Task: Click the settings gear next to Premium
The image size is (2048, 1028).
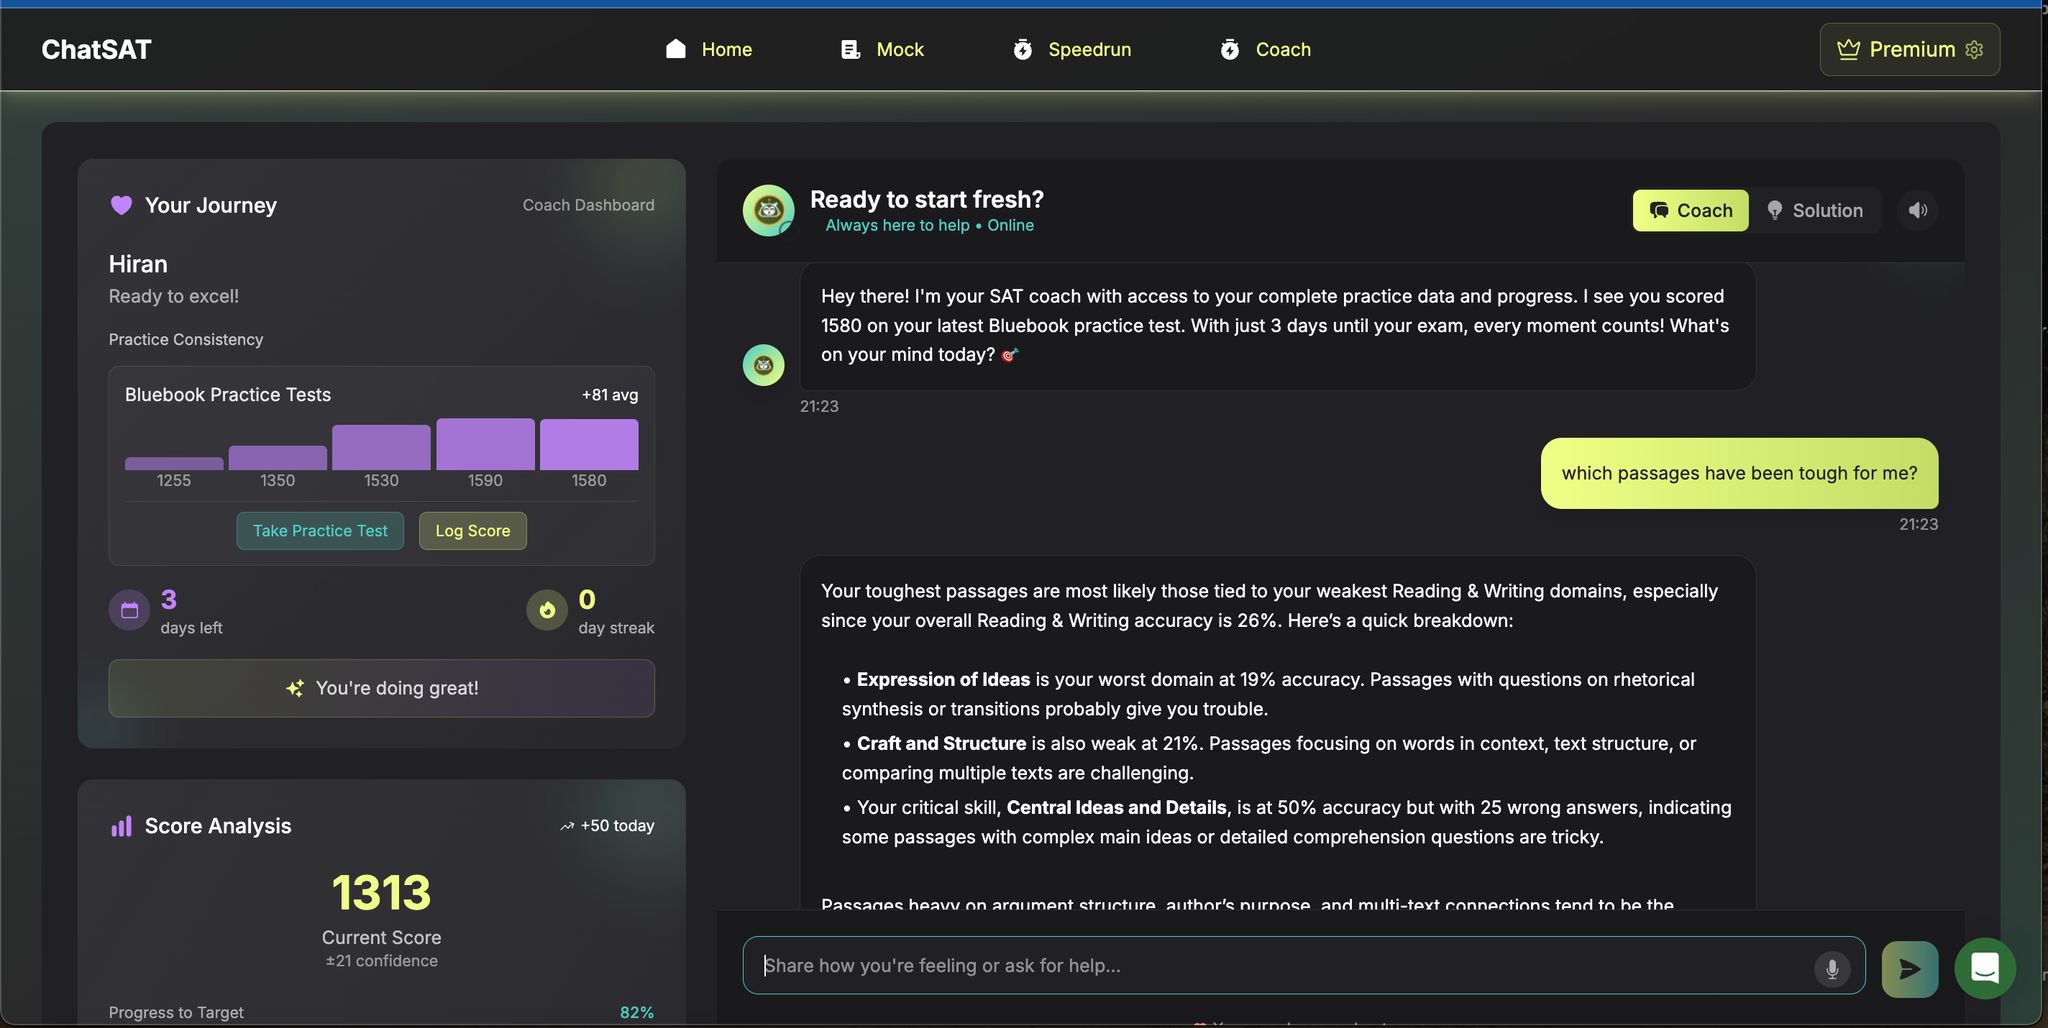Action: pyautogui.click(x=1974, y=50)
